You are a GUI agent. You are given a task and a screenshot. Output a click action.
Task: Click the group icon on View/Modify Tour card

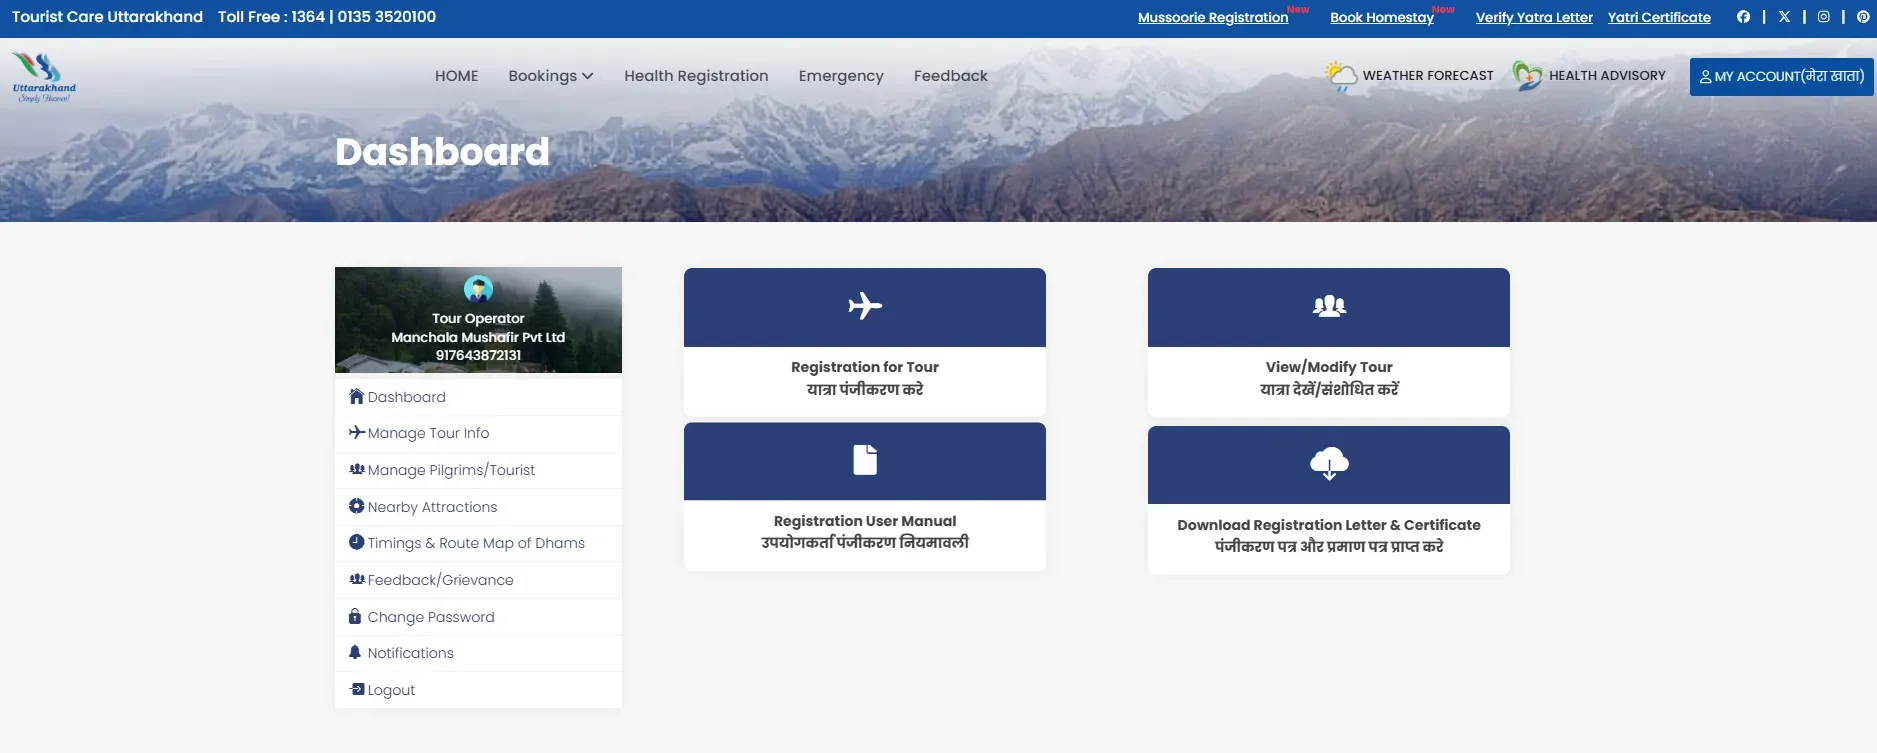pyautogui.click(x=1329, y=305)
